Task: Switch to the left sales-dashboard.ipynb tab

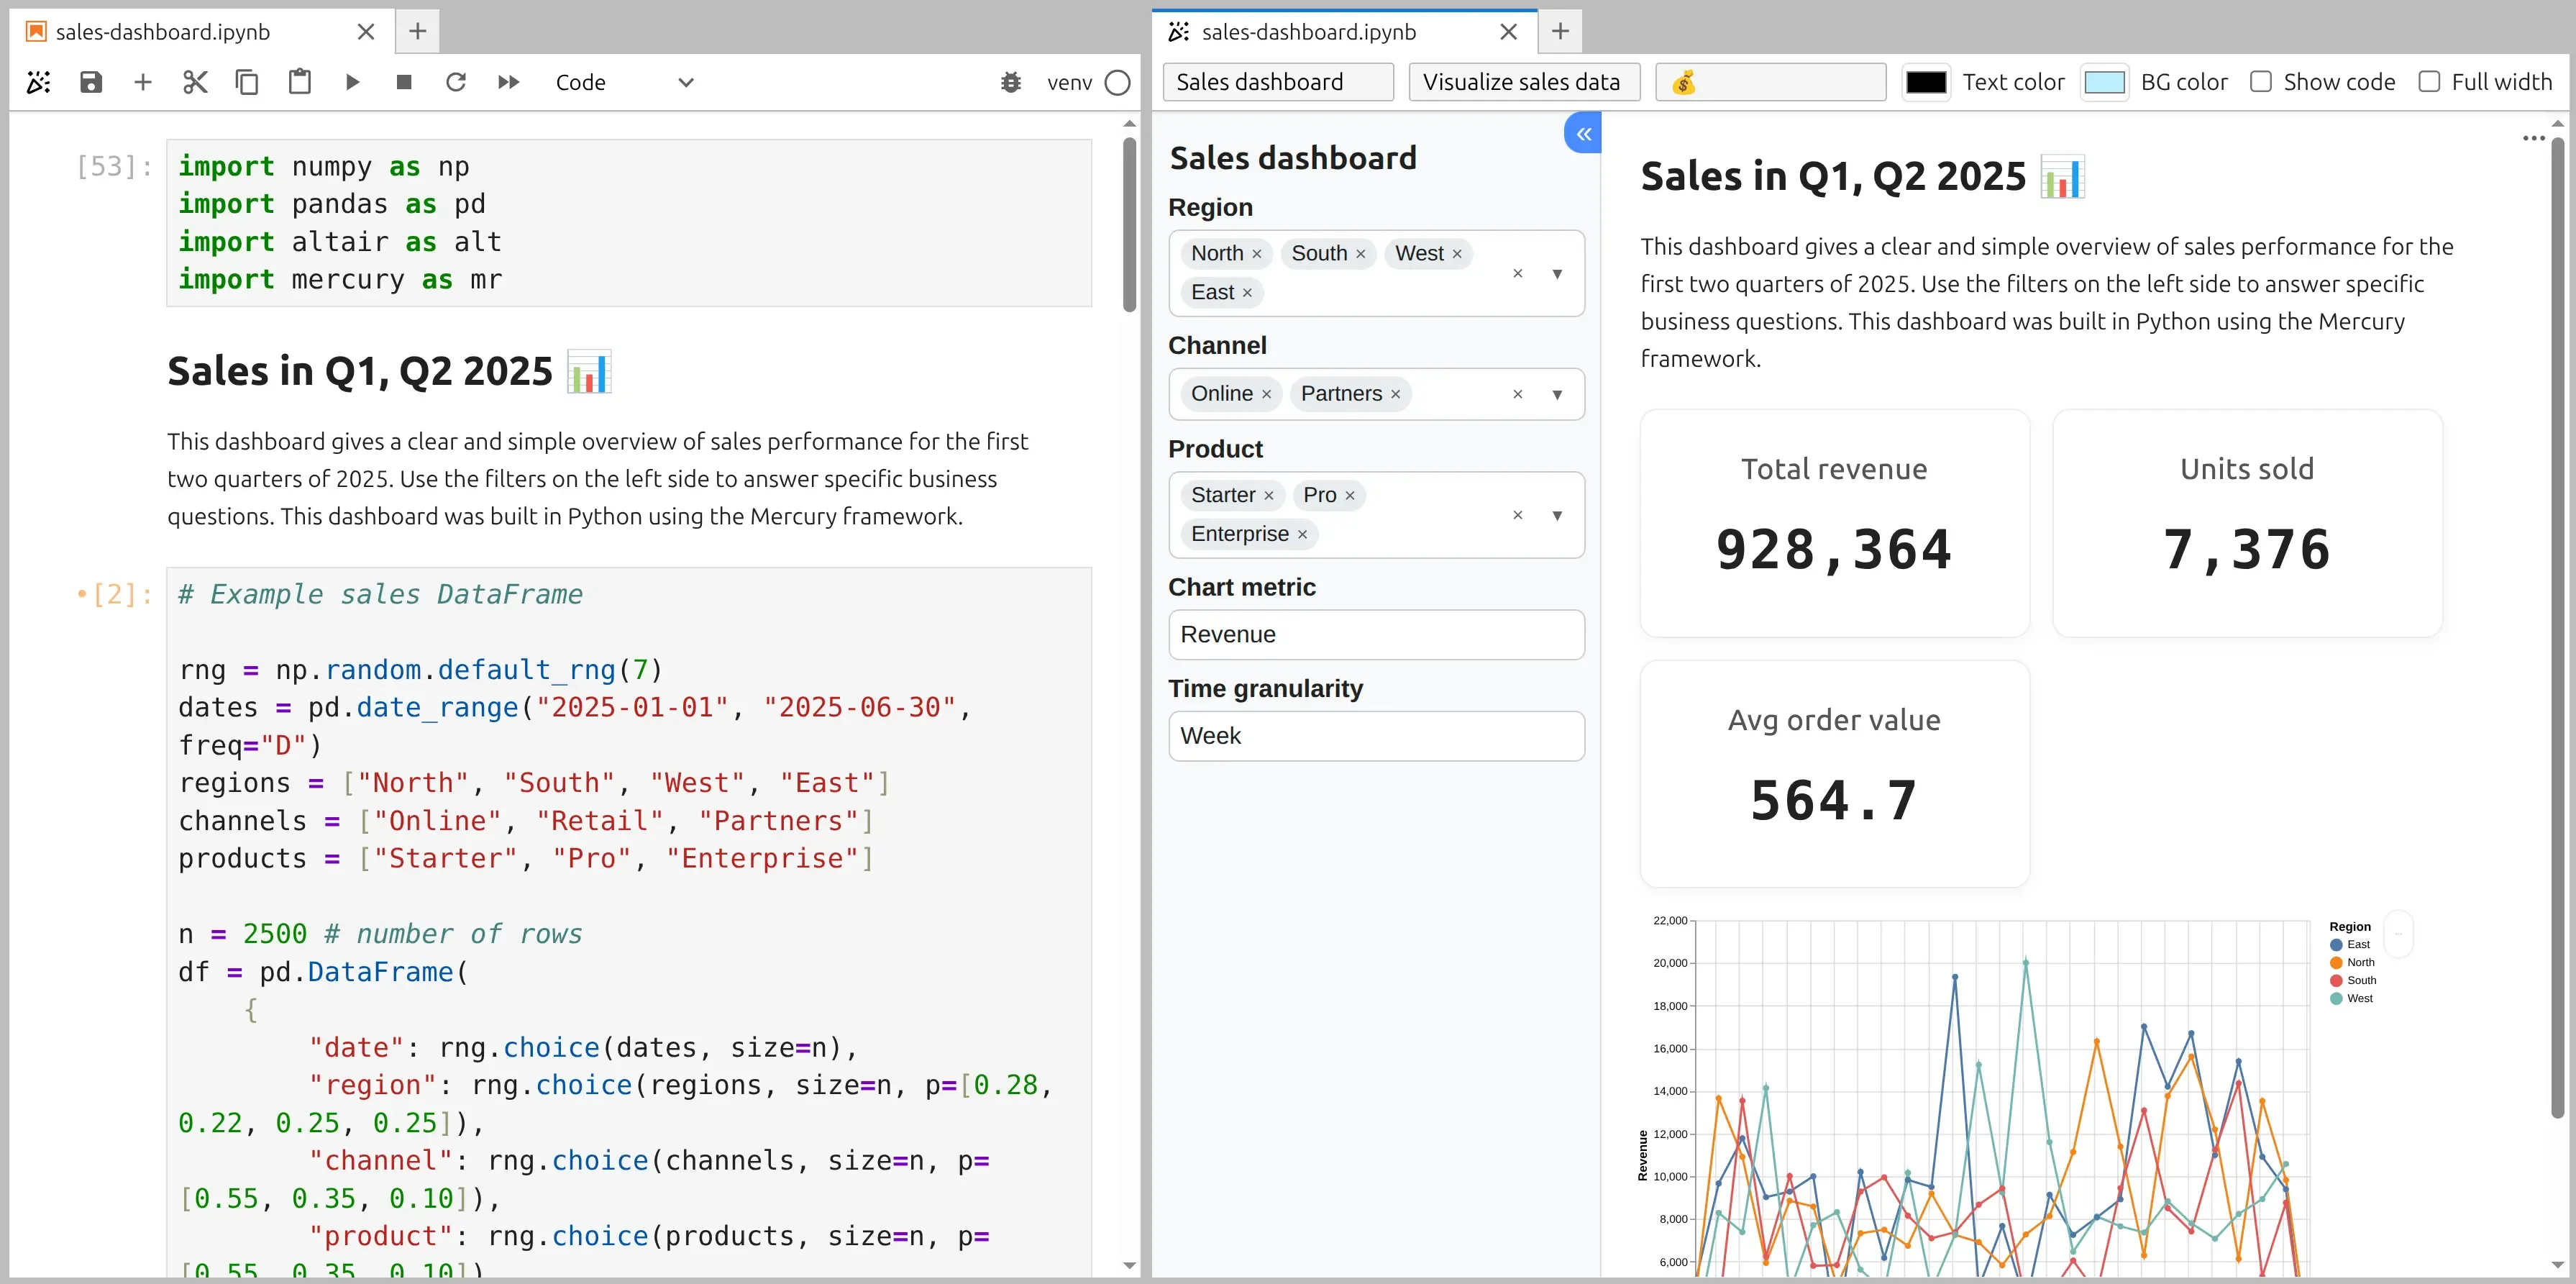Action: click(160, 31)
